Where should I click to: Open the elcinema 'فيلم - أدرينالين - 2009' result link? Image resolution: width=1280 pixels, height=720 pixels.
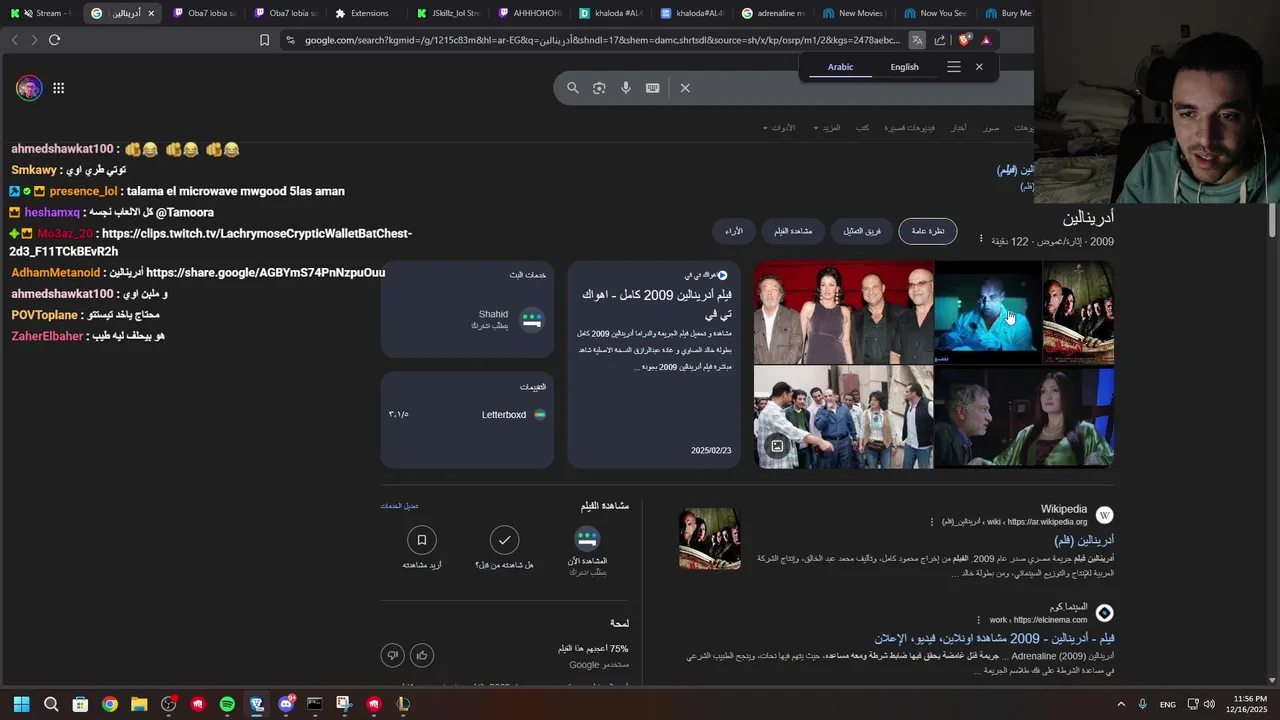click(994, 638)
